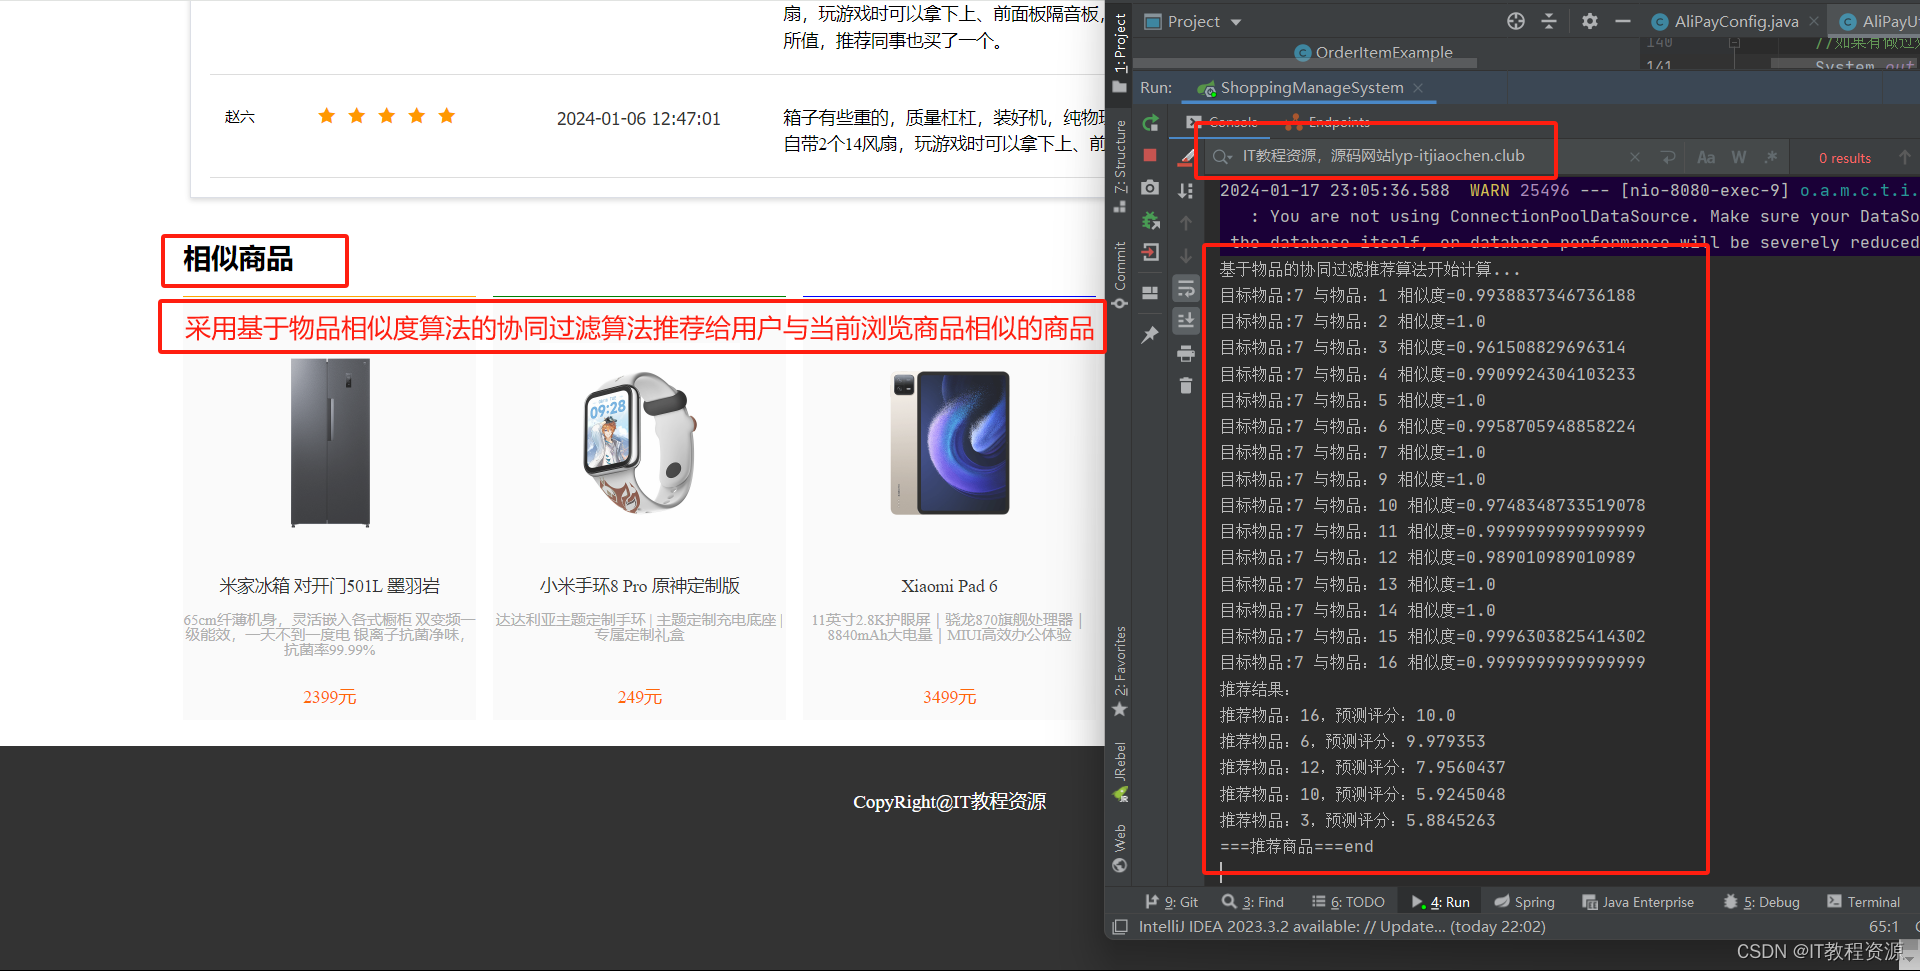The height and width of the screenshot is (971, 1920).
Task: Open the 6: TODO tool window
Action: (x=1348, y=902)
